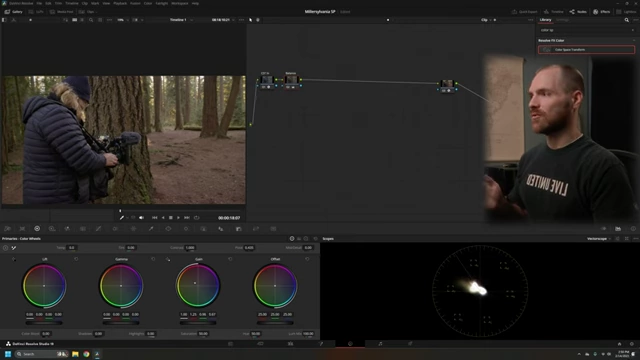Open the Workspace menu
640x360 pixels.
(180, 3)
